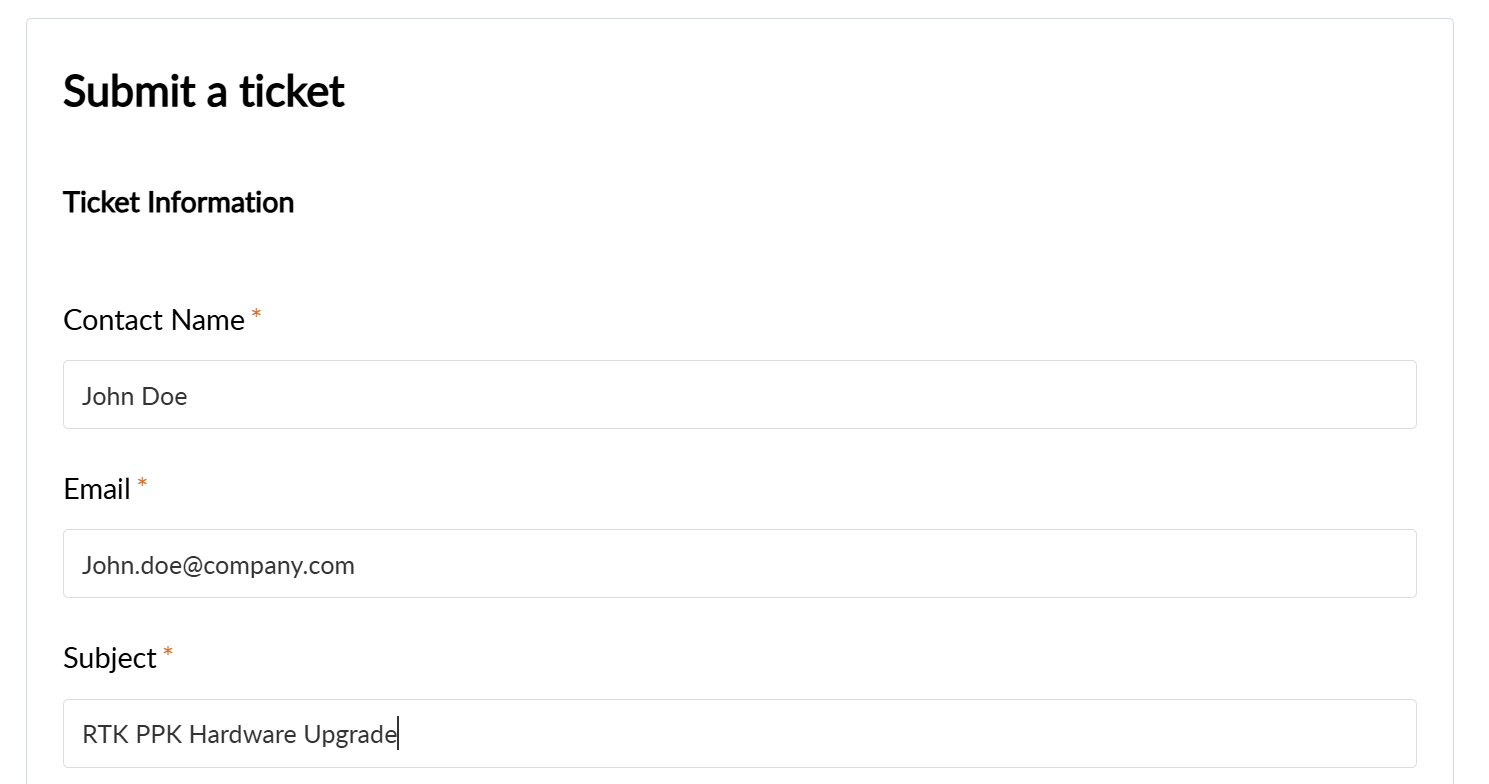Click the "Submit a ticket" page heading

(204, 91)
